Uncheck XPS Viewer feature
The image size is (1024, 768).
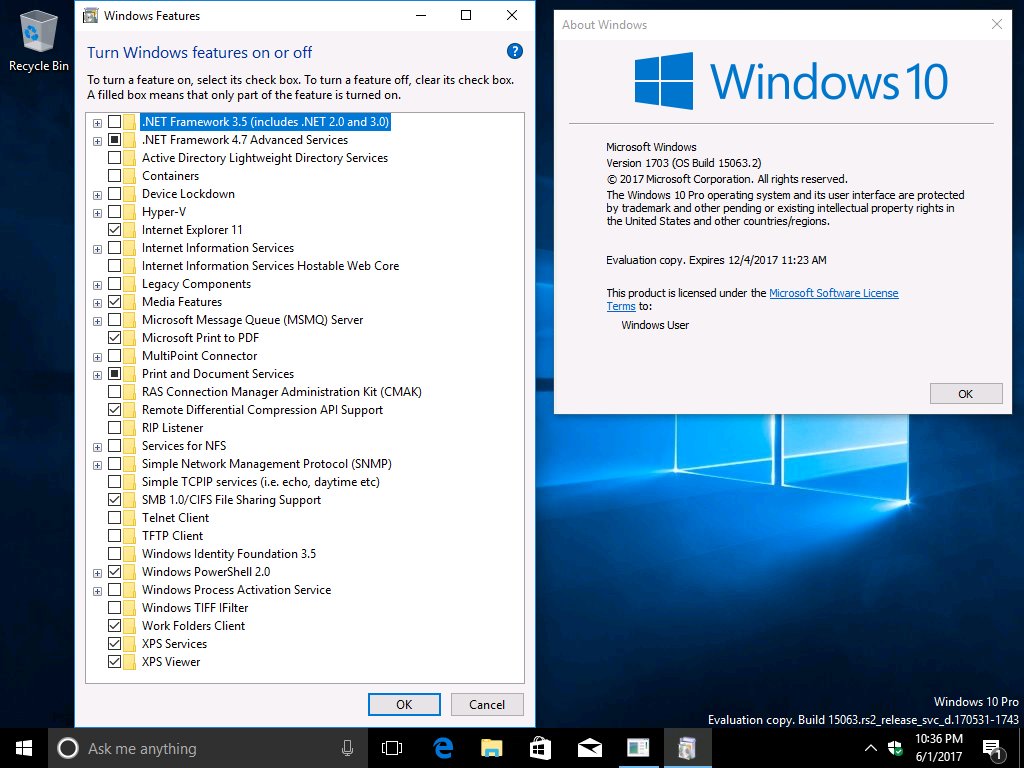(114, 662)
